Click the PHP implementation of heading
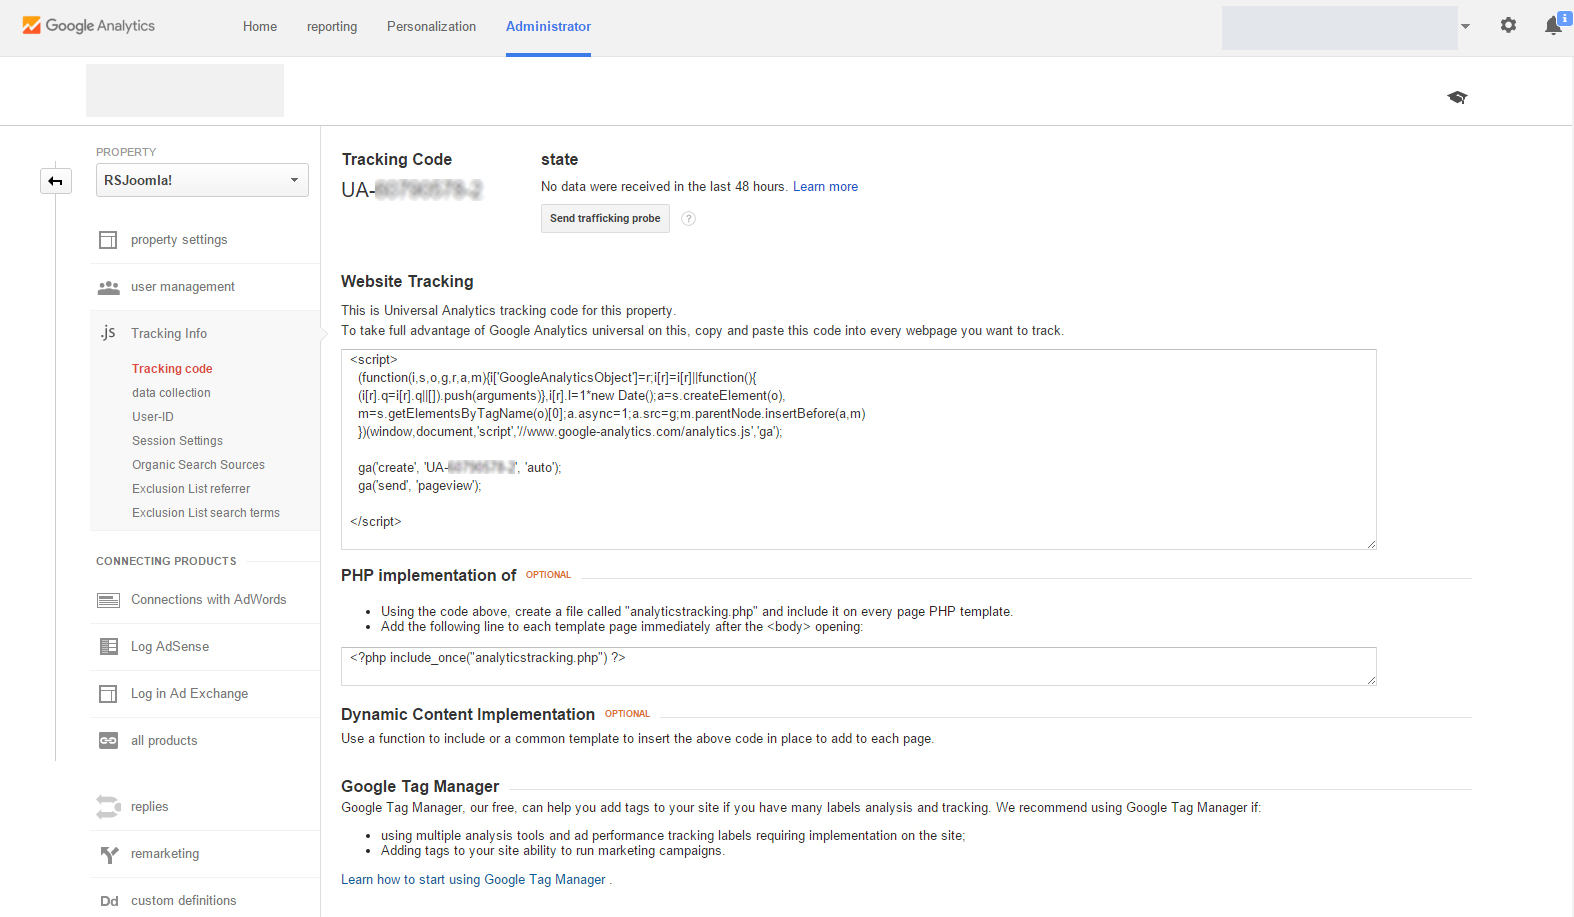1574x917 pixels. pos(429,576)
